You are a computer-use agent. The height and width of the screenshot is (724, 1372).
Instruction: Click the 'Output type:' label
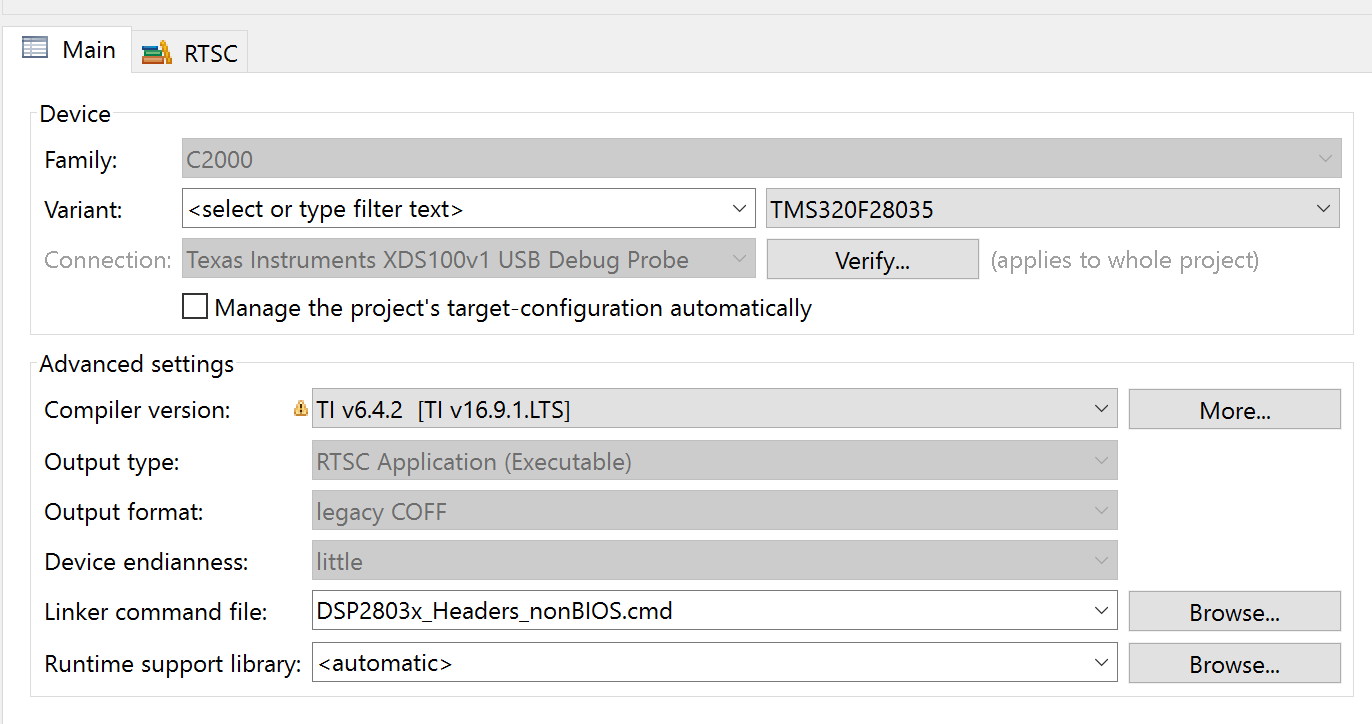(112, 462)
